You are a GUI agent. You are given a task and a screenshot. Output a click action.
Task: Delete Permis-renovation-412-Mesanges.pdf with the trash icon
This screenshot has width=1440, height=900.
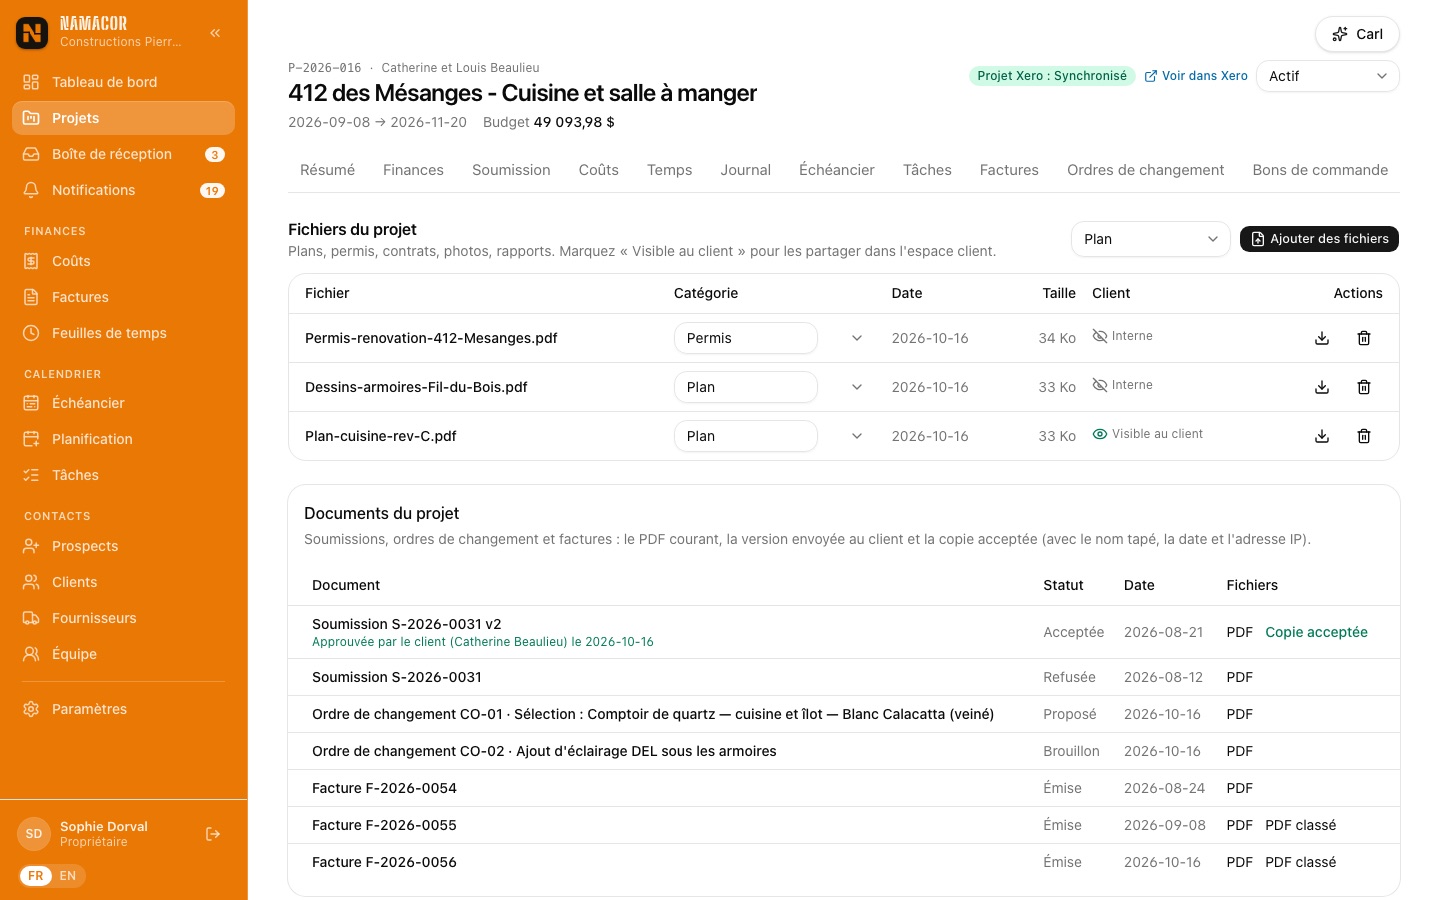pos(1364,338)
